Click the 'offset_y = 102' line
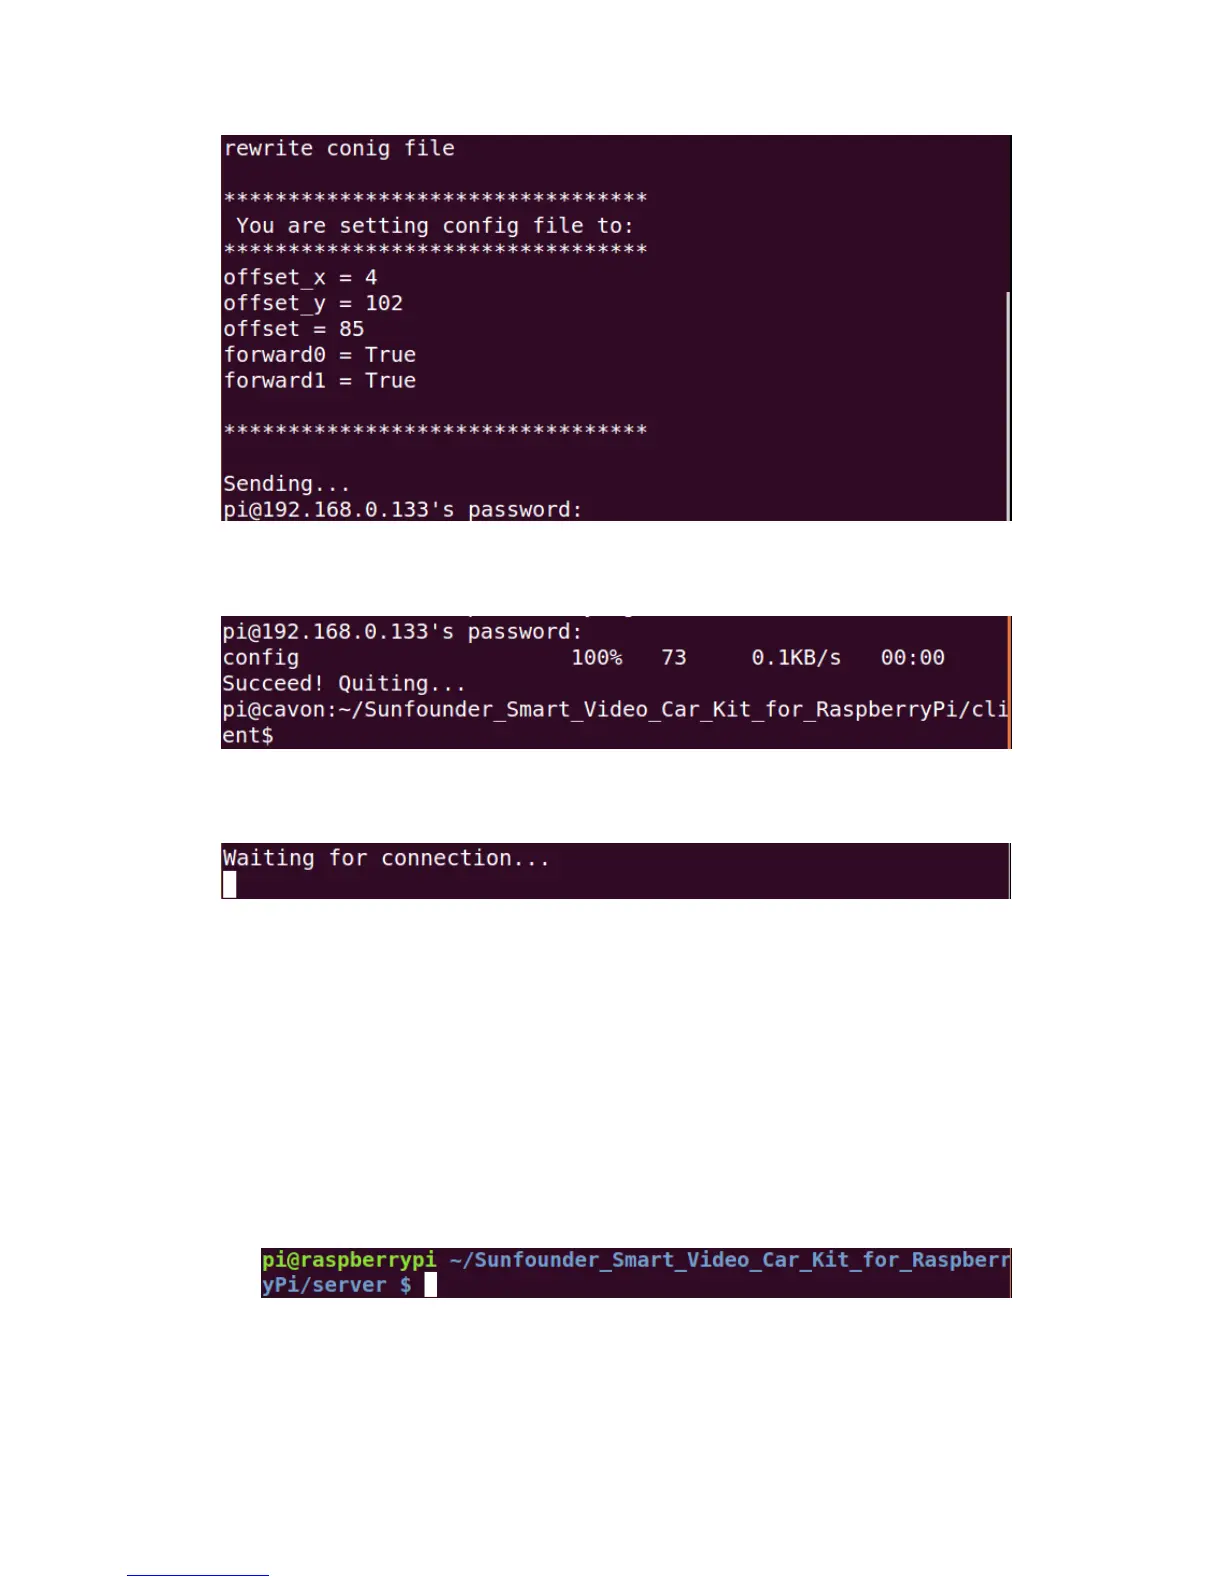This screenshot has height=1584, width=1224. [x=313, y=304]
